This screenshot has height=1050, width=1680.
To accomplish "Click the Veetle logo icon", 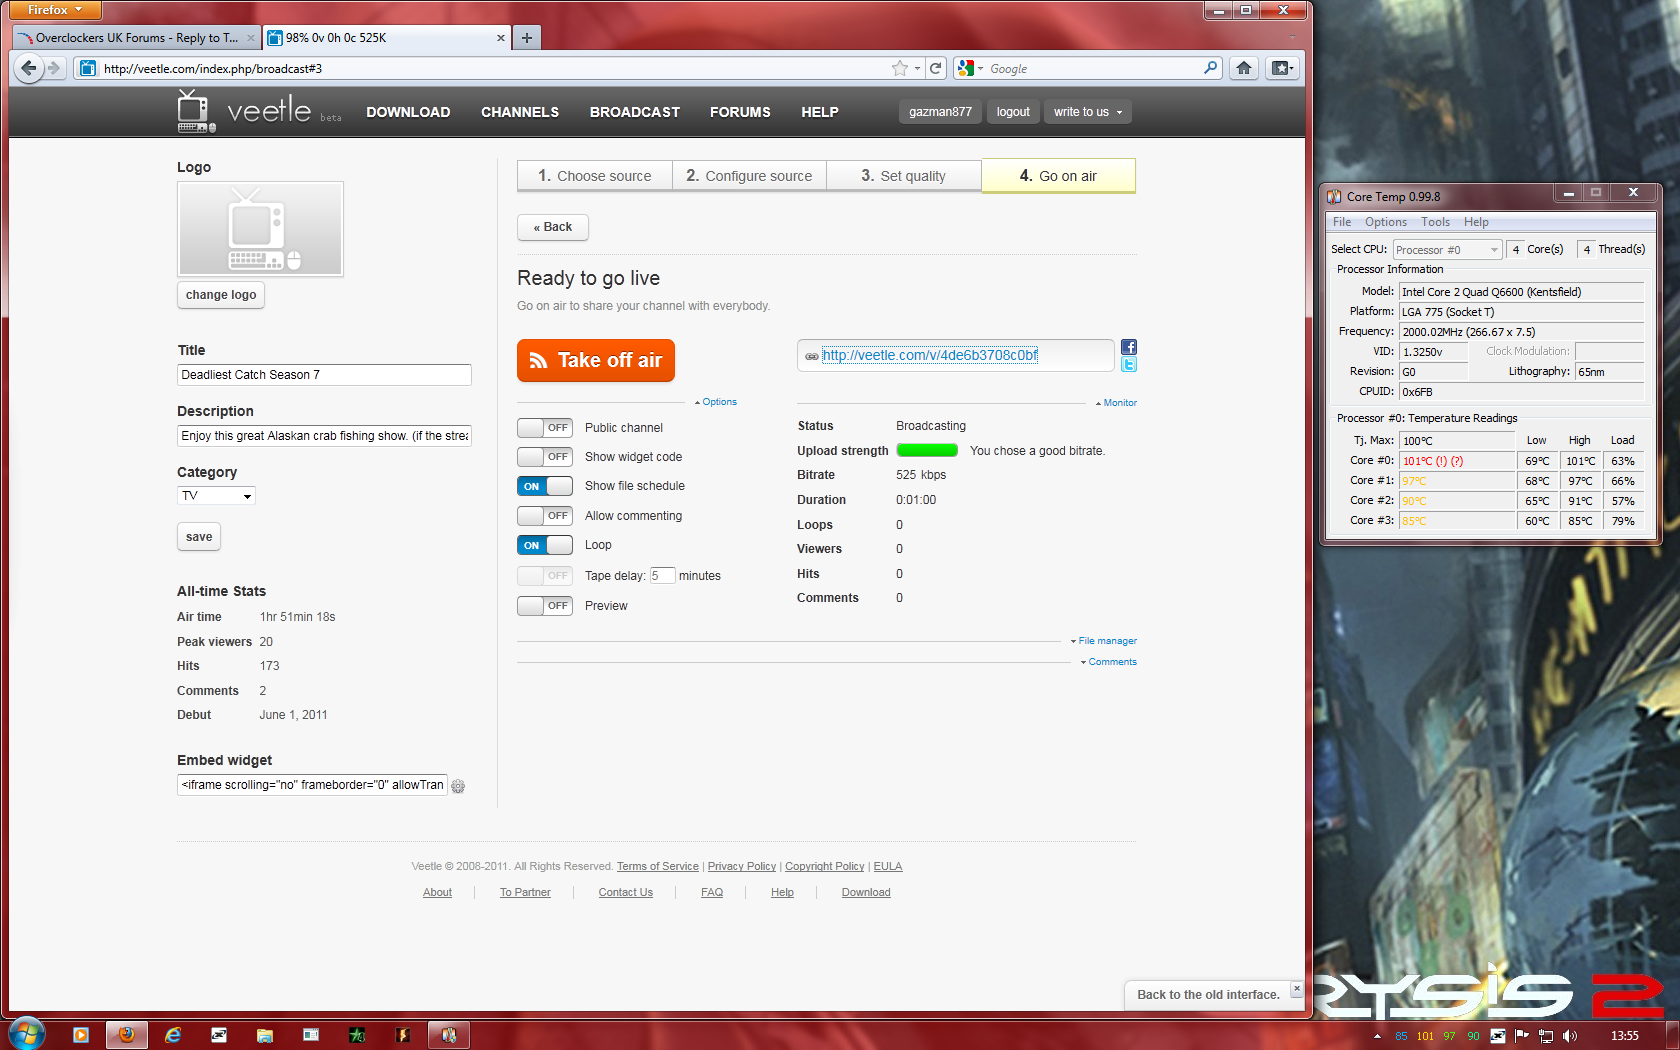I will pos(196,111).
